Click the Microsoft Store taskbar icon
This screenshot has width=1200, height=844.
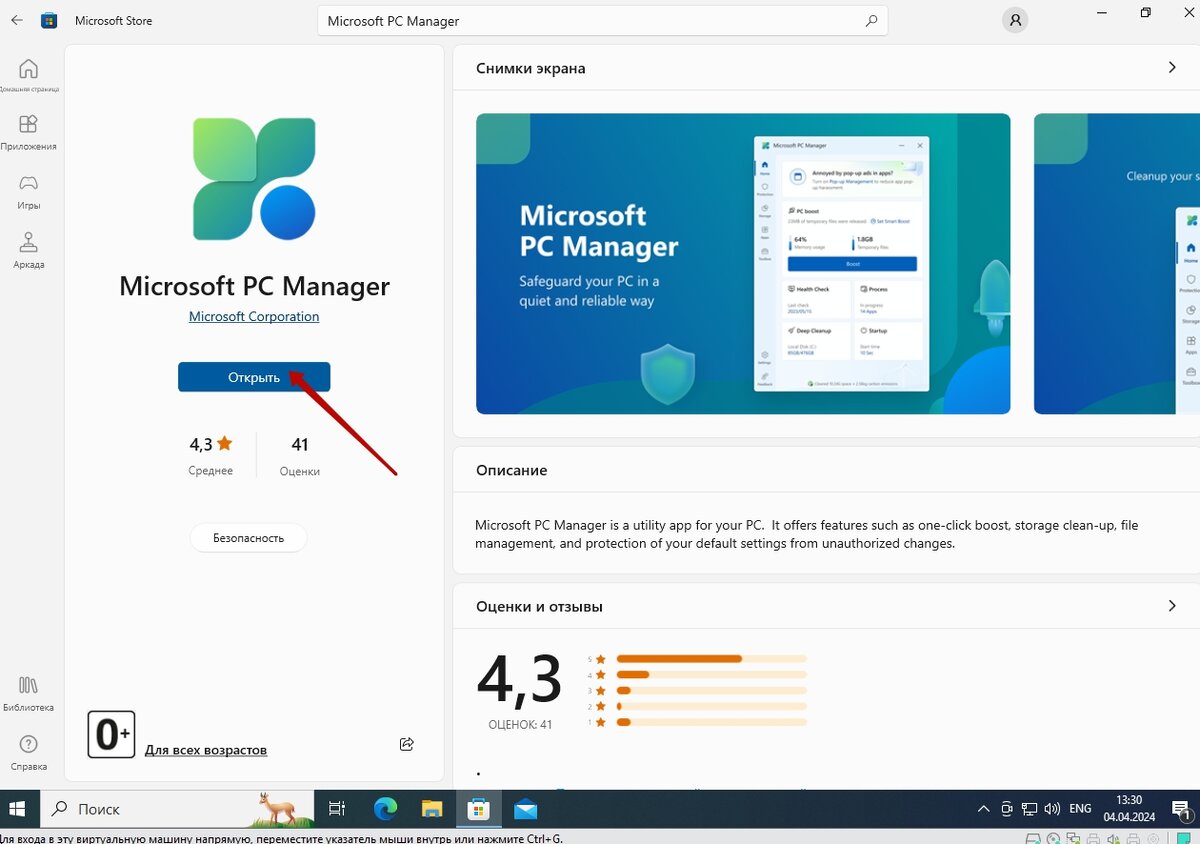tap(478, 808)
